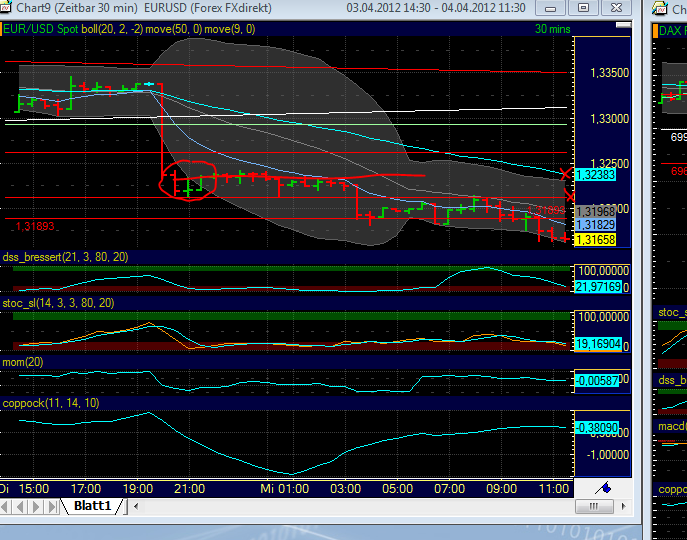The image size is (687, 540).
Task: Click the 11:00 time axis label
Action: tap(554, 489)
